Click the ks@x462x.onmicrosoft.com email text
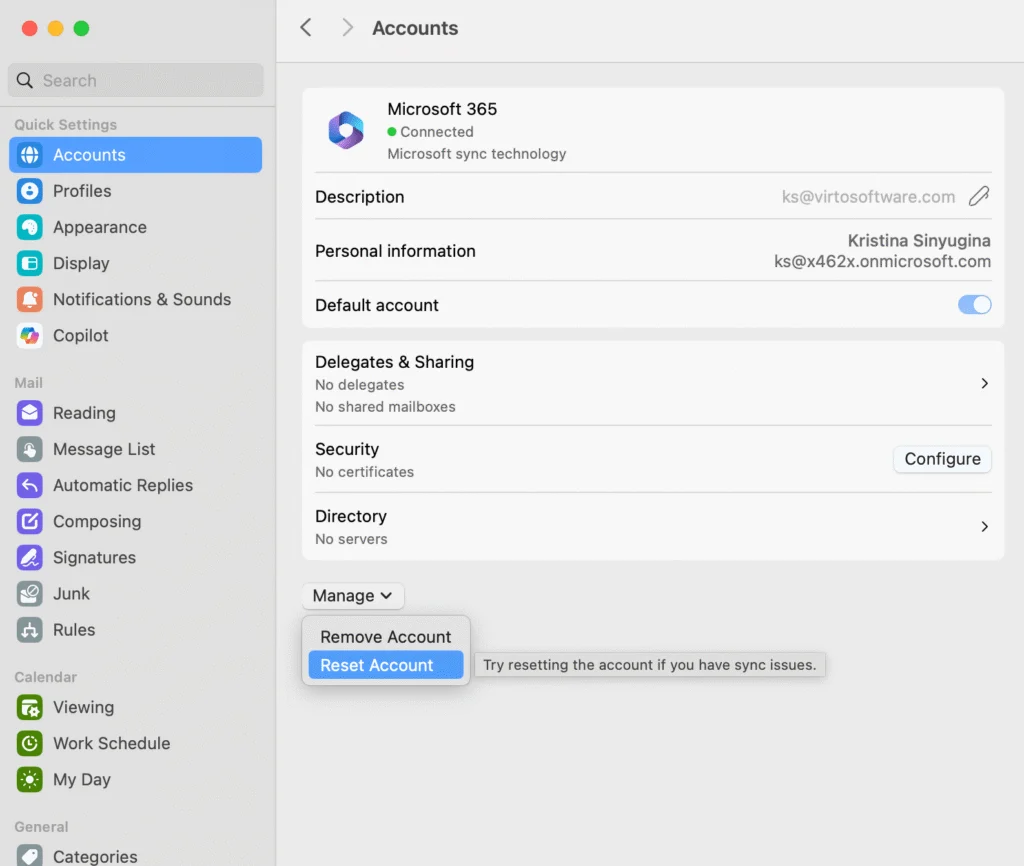Screen dimensions: 1024x866 pos(882,261)
